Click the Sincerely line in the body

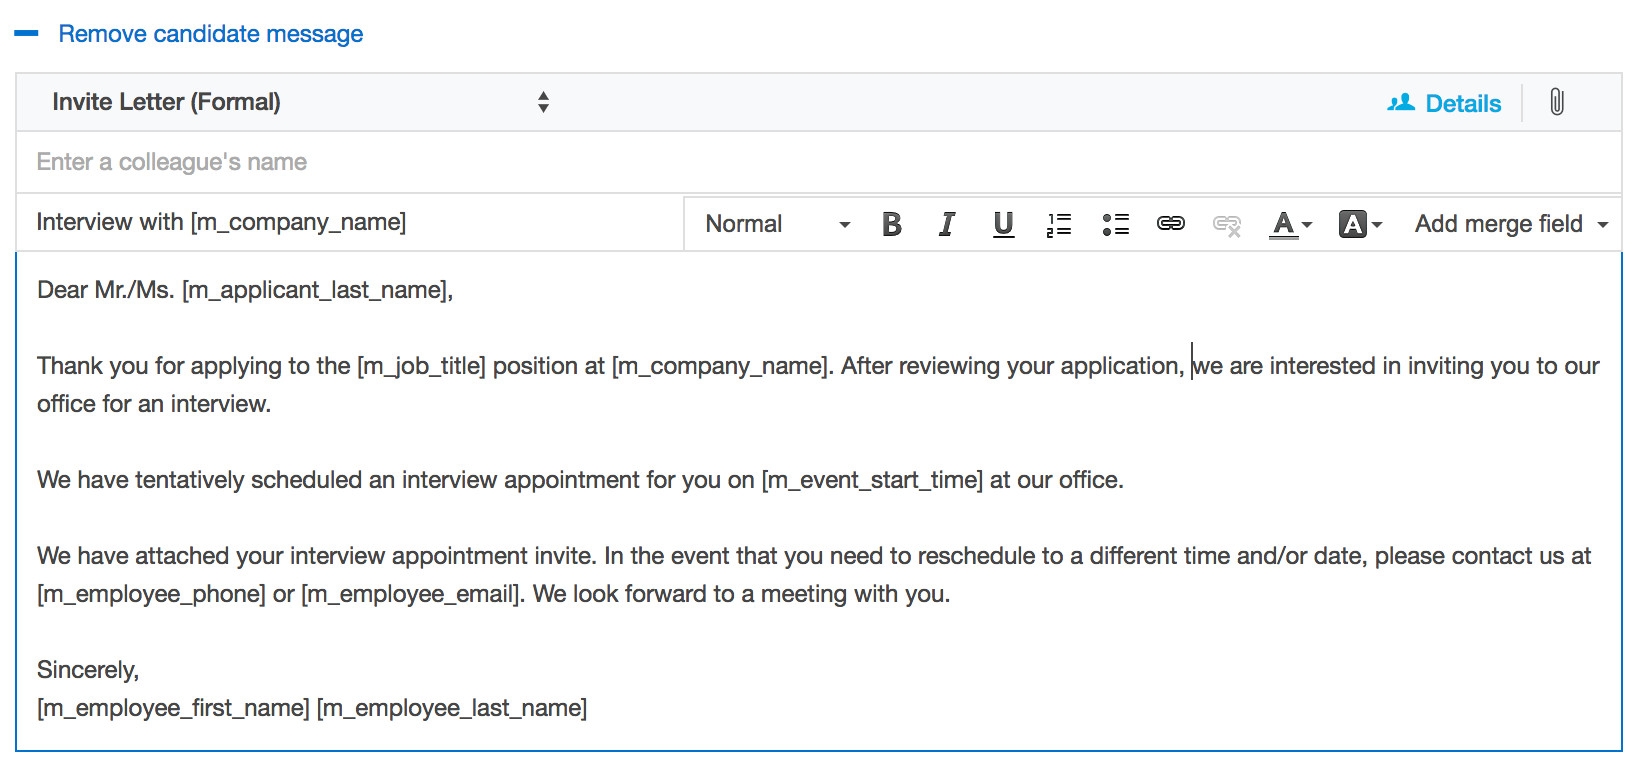[x=88, y=670]
